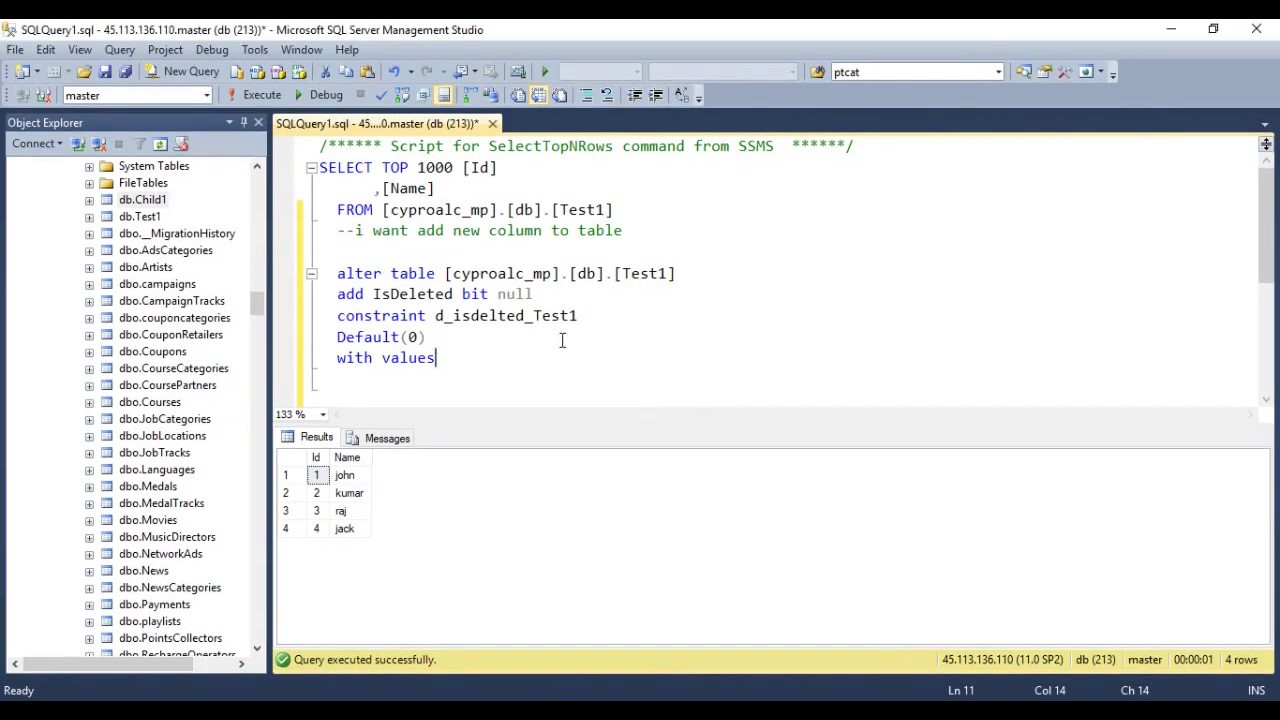Expand the System Tables folder
The width and height of the screenshot is (1280, 720).
(x=89, y=166)
